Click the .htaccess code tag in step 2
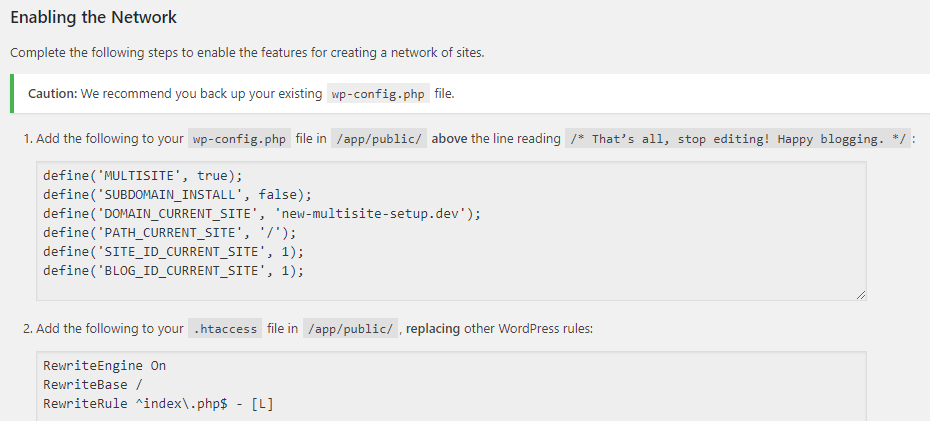 pyautogui.click(x=225, y=328)
